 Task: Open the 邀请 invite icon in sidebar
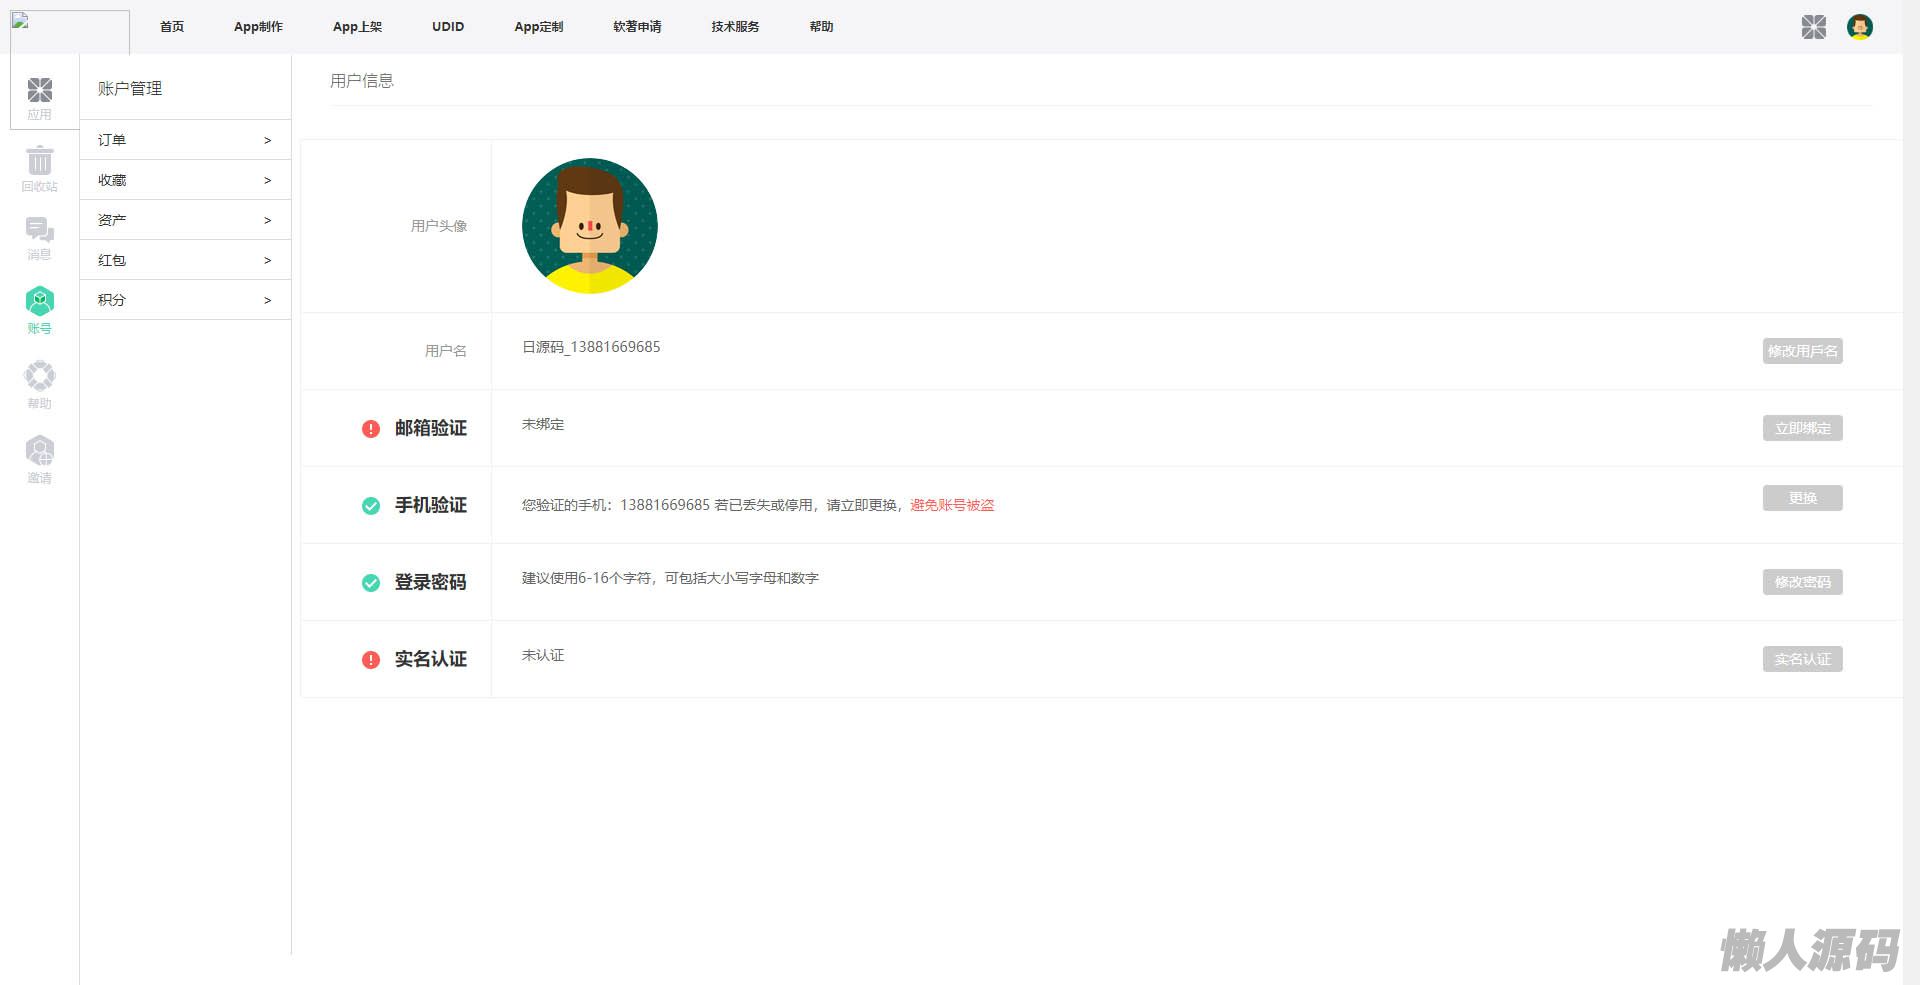click(x=40, y=451)
